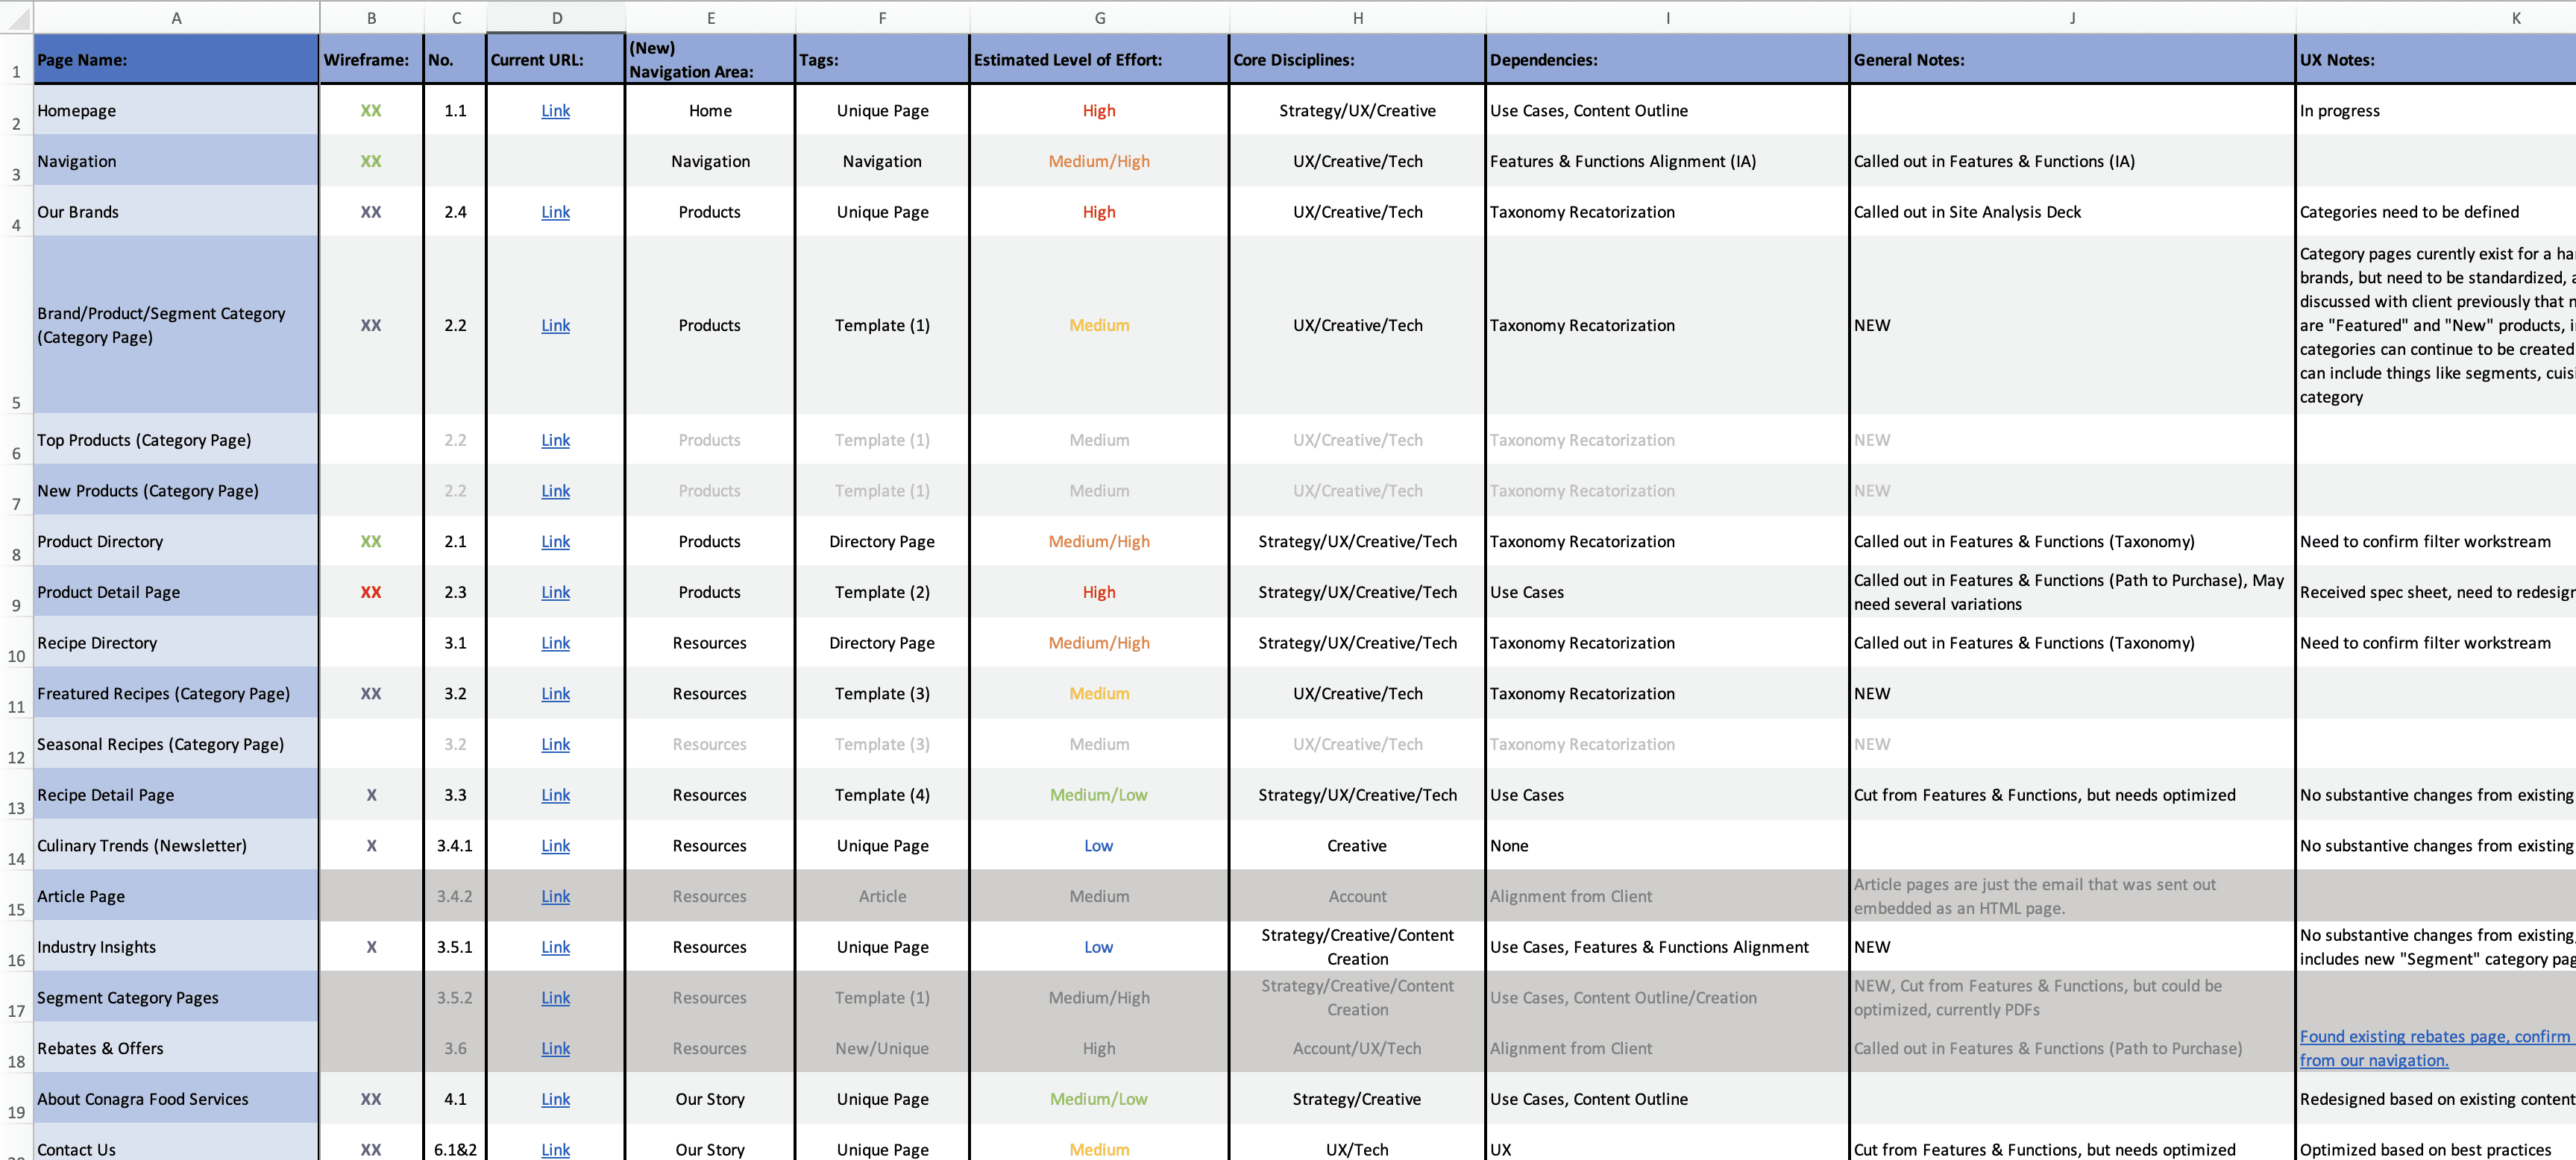Select 'Called out in Site Analysis Deck' cell
This screenshot has width=2576, height=1160.
click(2072, 212)
